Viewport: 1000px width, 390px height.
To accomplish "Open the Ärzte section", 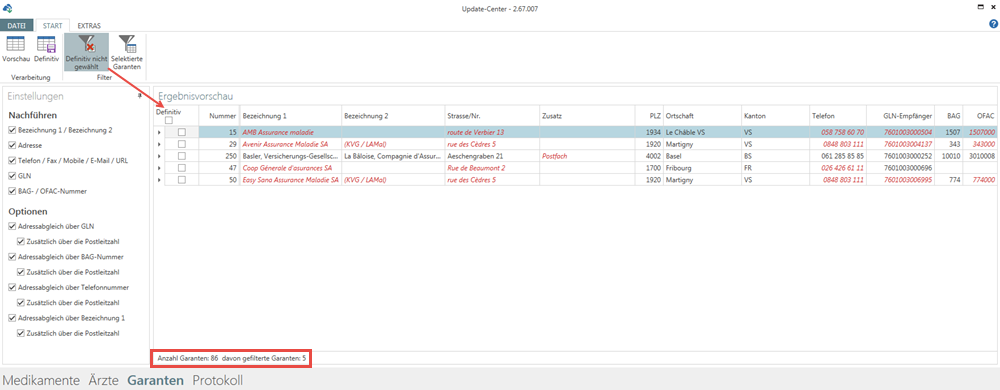I will tap(103, 380).
